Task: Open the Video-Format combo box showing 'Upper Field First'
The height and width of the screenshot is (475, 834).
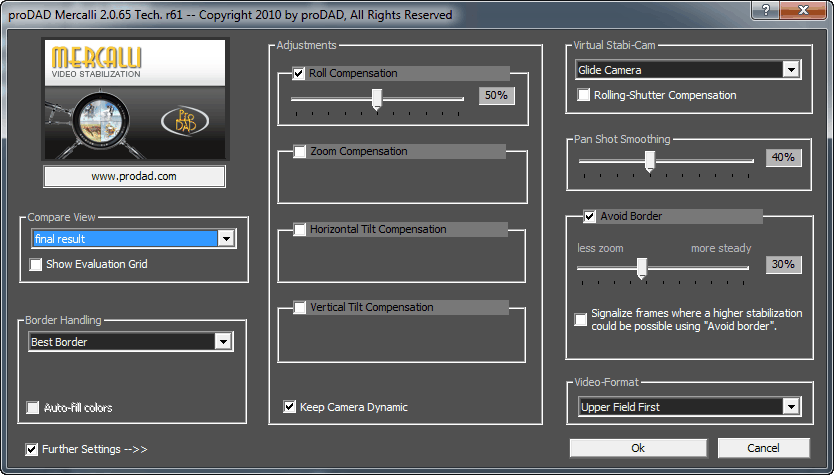Action: tap(689, 407)
